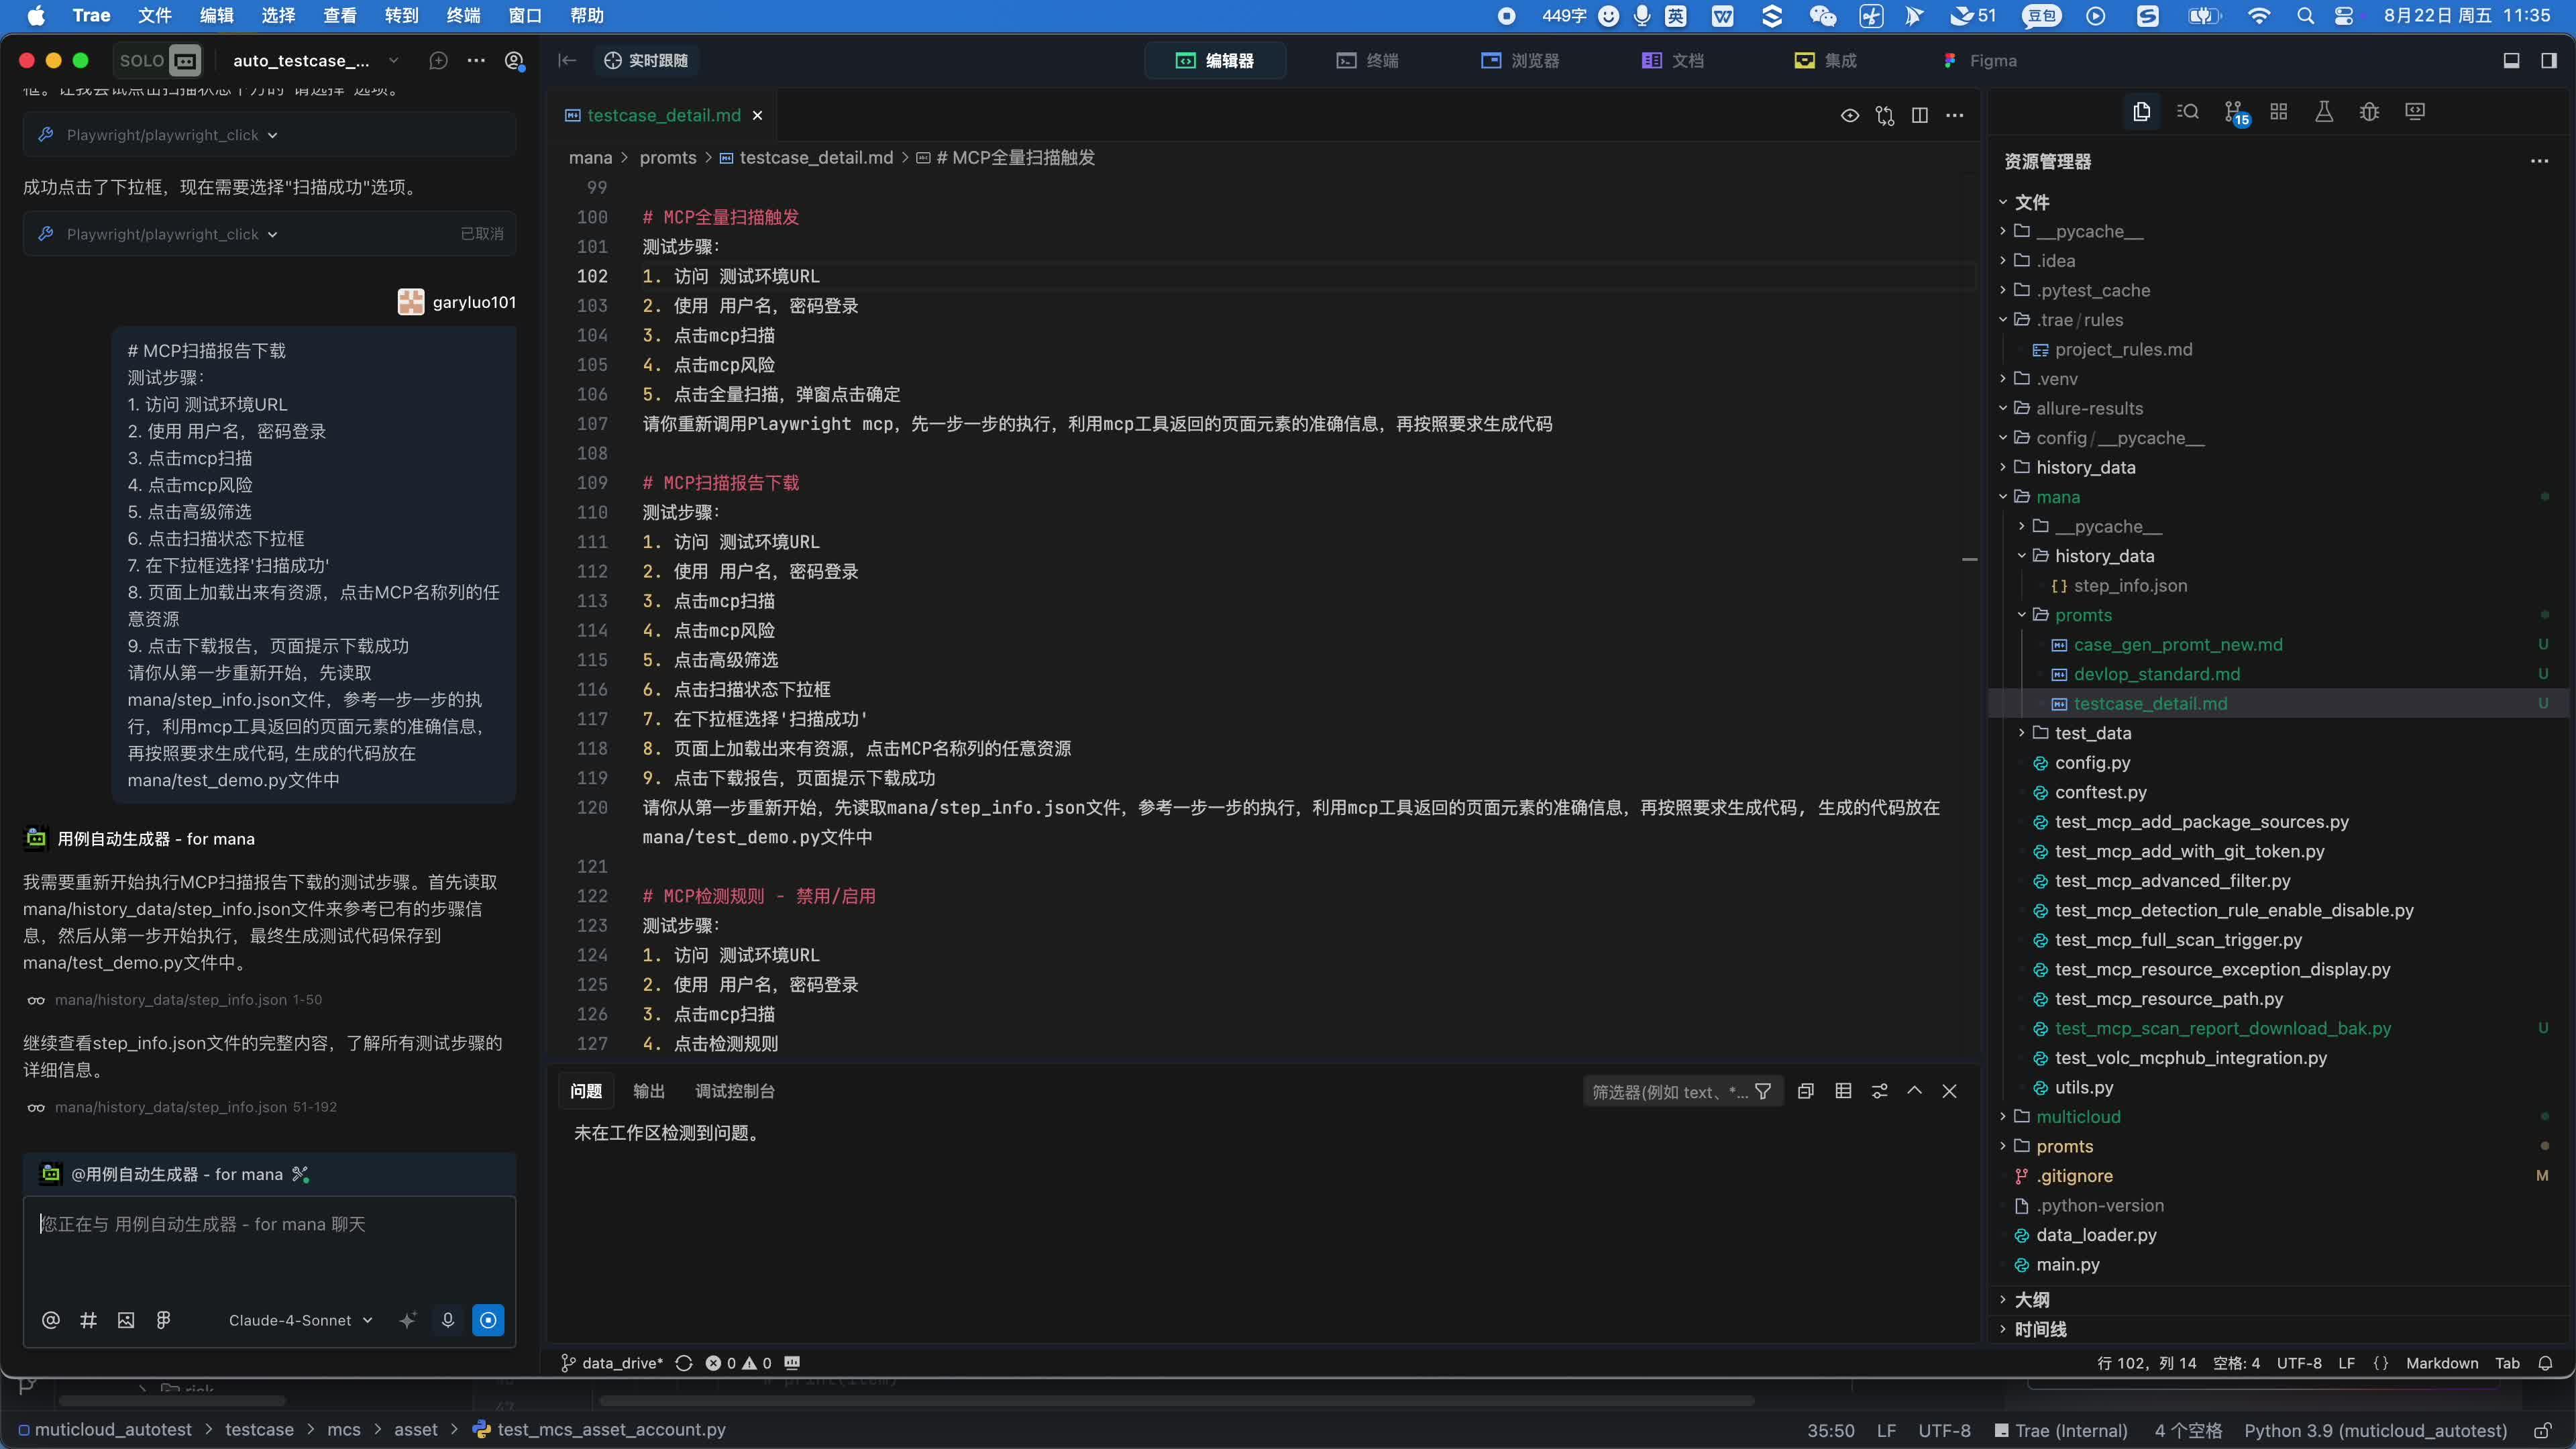Click the filter funnel icon in Problems panel

point(1763,1091)
